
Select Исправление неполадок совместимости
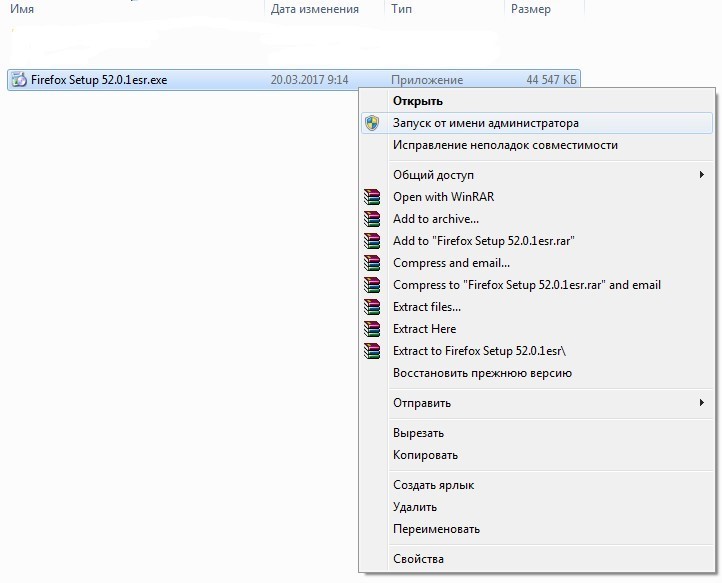[x=505, y=145]
